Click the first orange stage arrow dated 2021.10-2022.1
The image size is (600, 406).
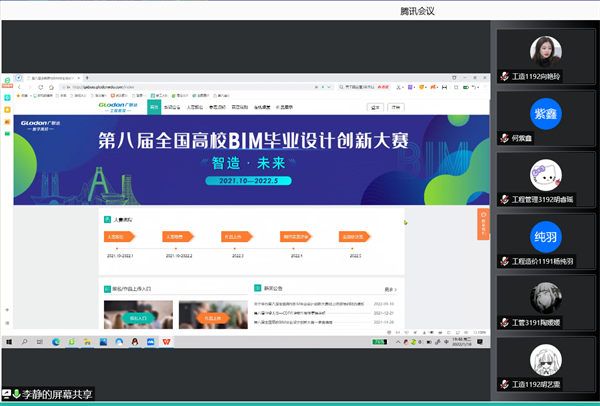click(119, 237)
